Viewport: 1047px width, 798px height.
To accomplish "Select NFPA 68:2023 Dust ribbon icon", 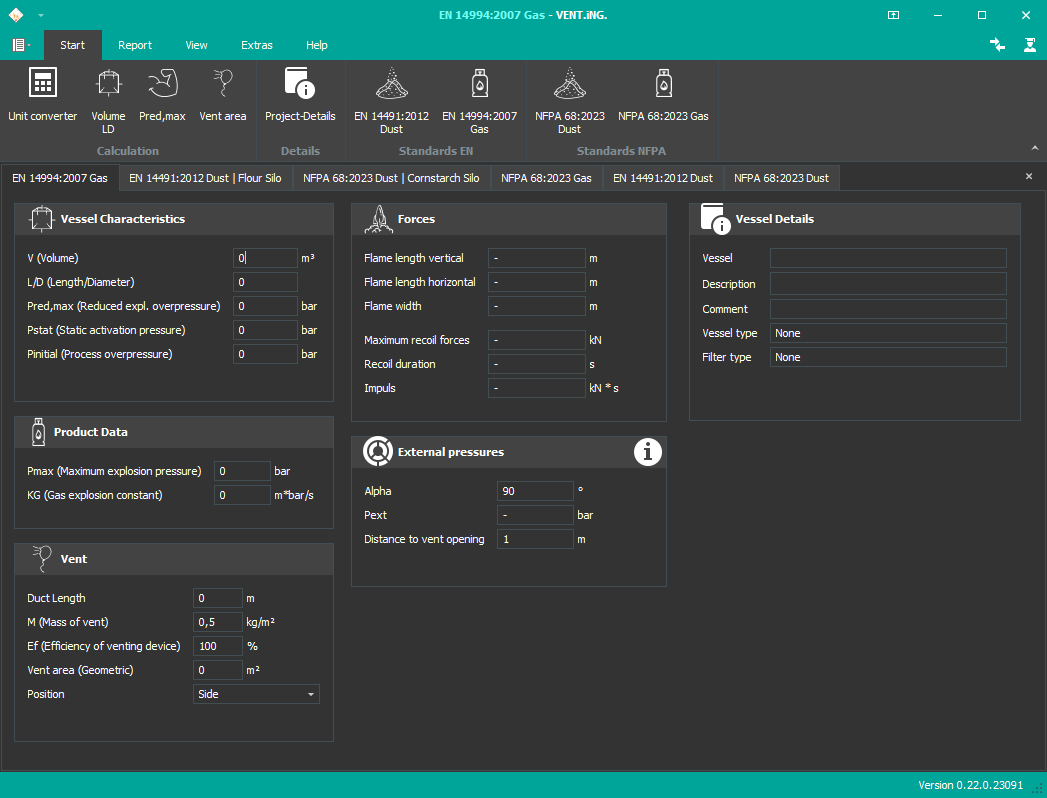I will click(569, 98).
